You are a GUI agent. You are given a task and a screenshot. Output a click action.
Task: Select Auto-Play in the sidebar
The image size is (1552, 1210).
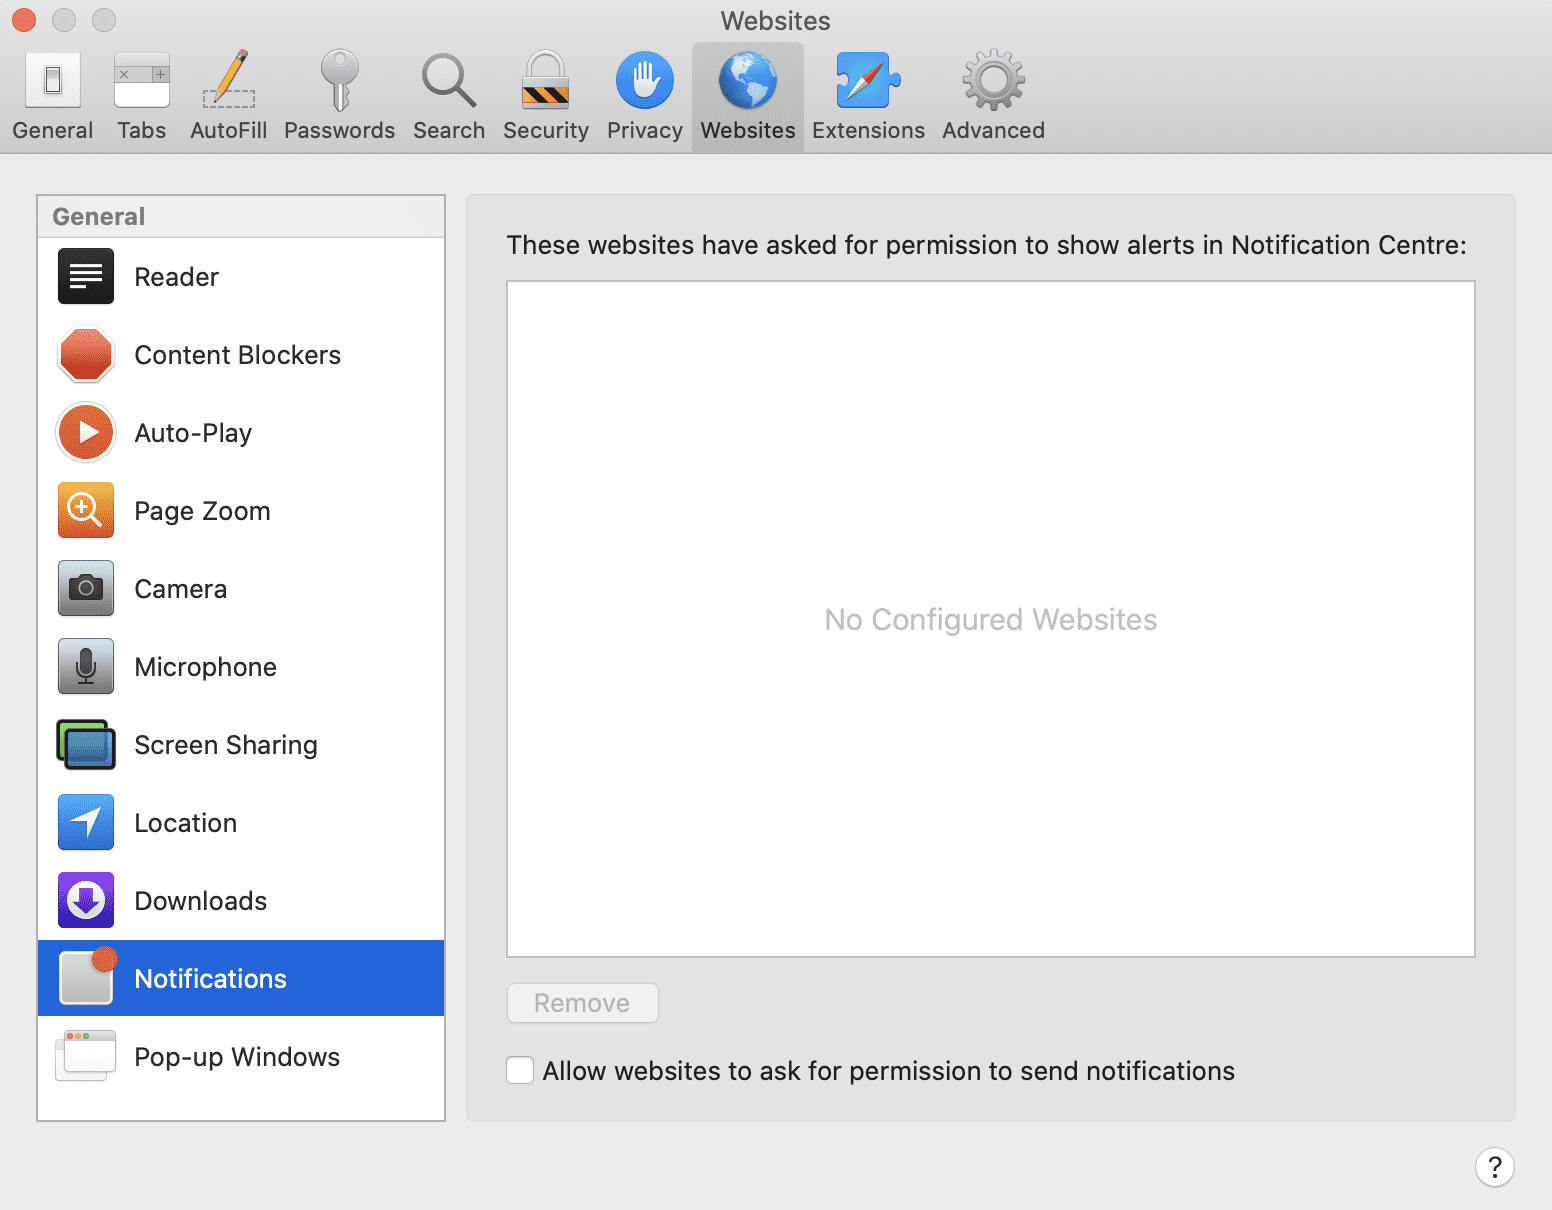click(241, 432)
